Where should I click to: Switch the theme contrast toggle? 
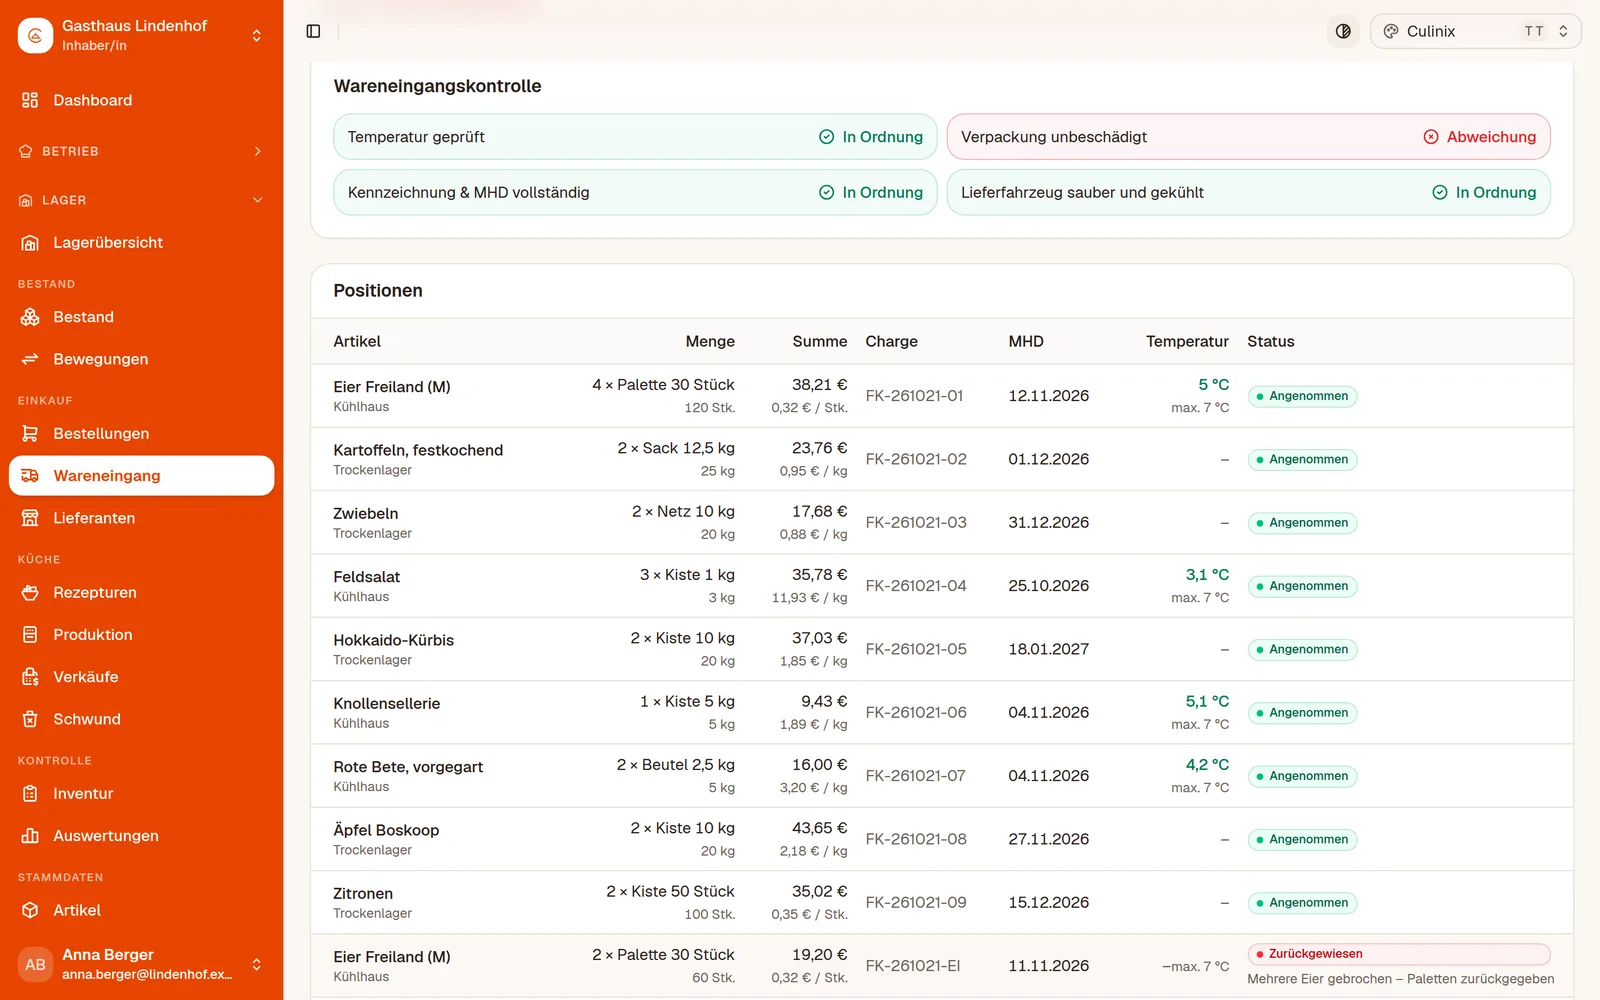1343,31
